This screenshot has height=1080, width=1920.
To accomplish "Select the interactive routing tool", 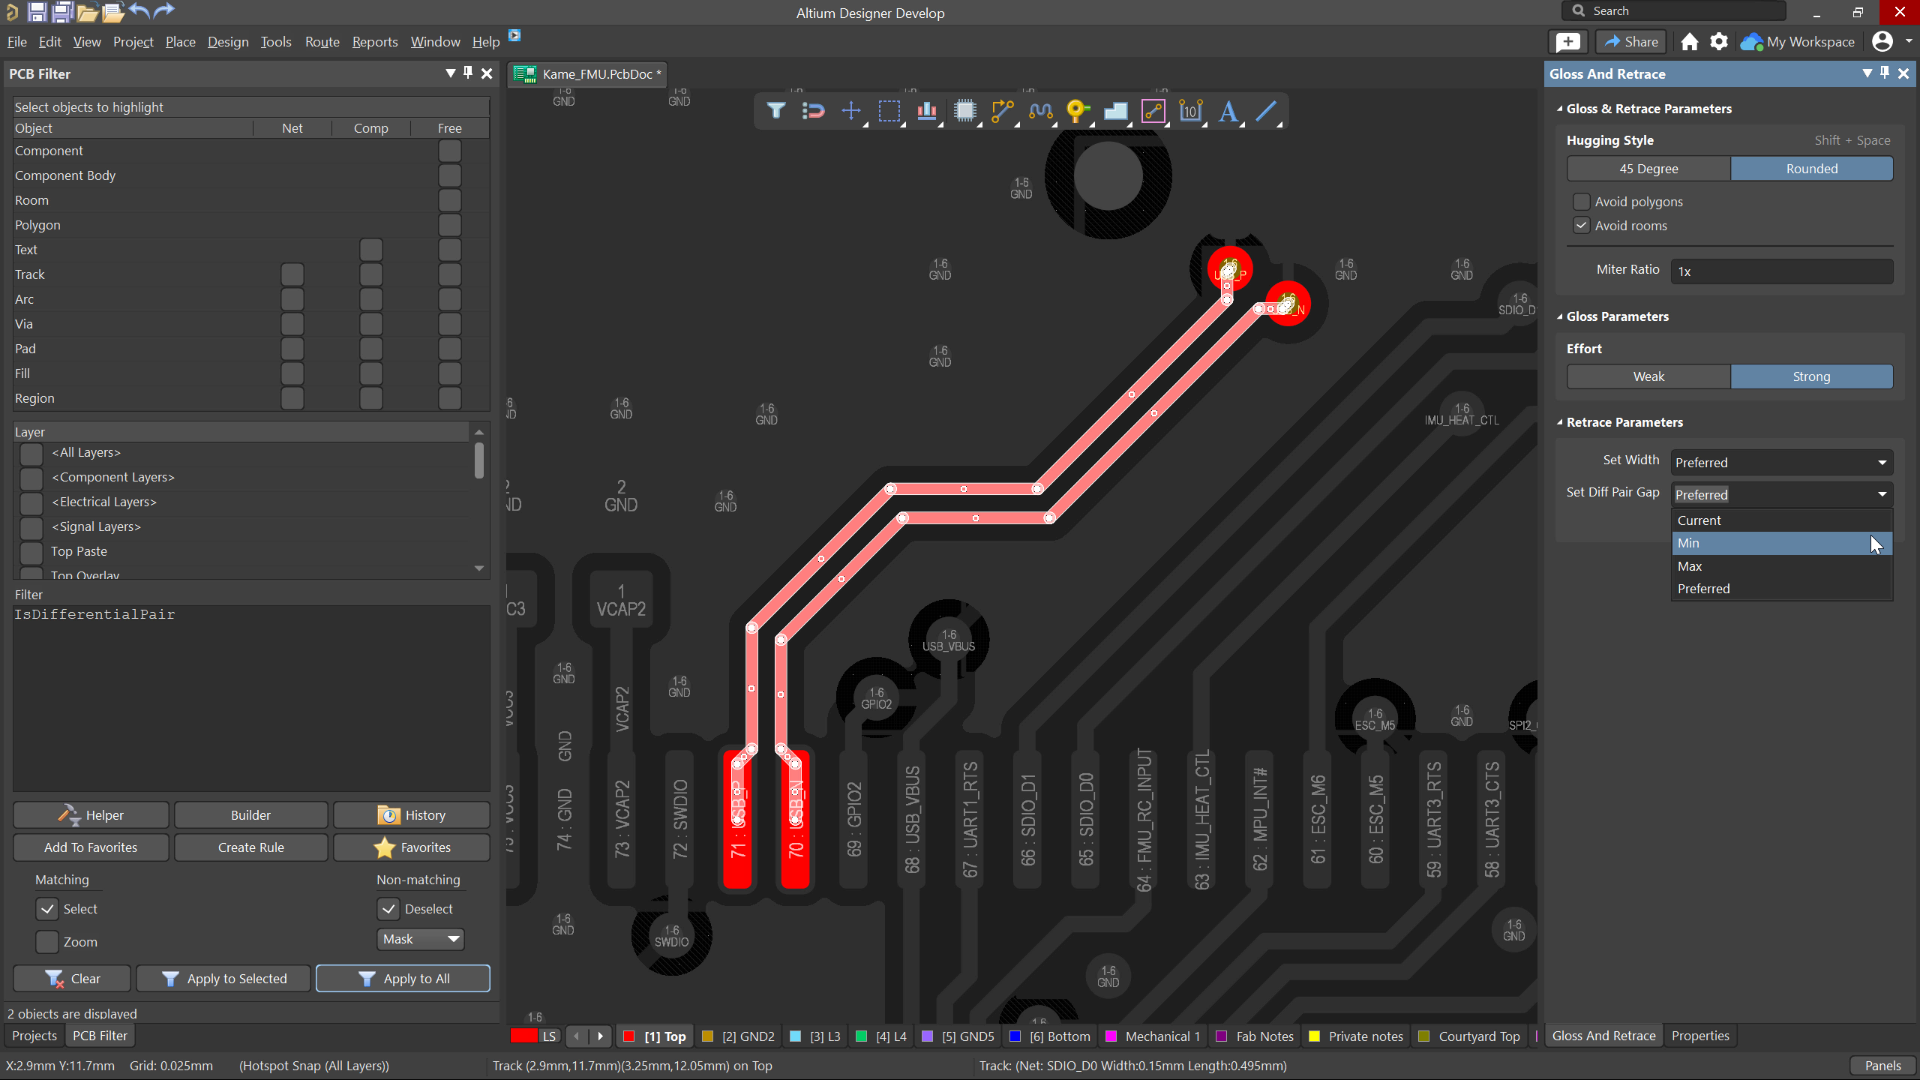I will click(1002, 111).
